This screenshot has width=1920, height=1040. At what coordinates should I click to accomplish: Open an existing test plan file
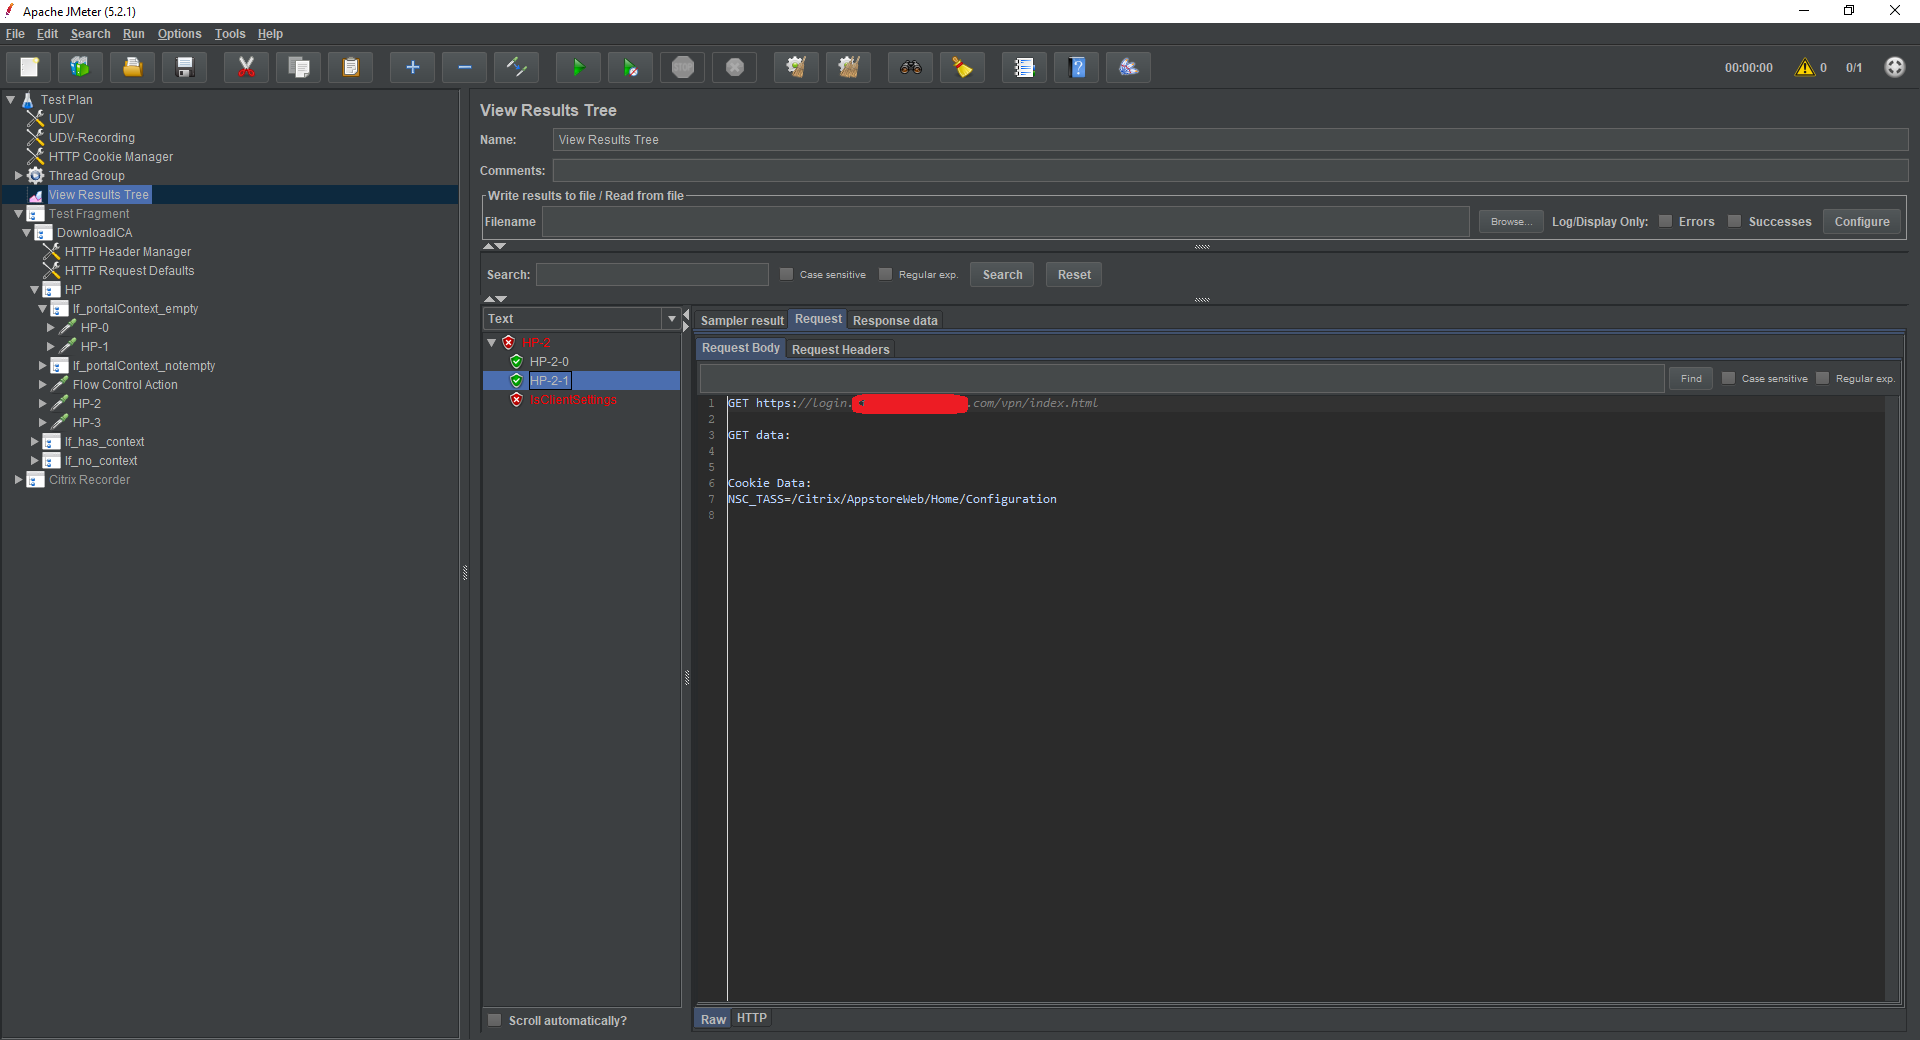pos(132,67)
